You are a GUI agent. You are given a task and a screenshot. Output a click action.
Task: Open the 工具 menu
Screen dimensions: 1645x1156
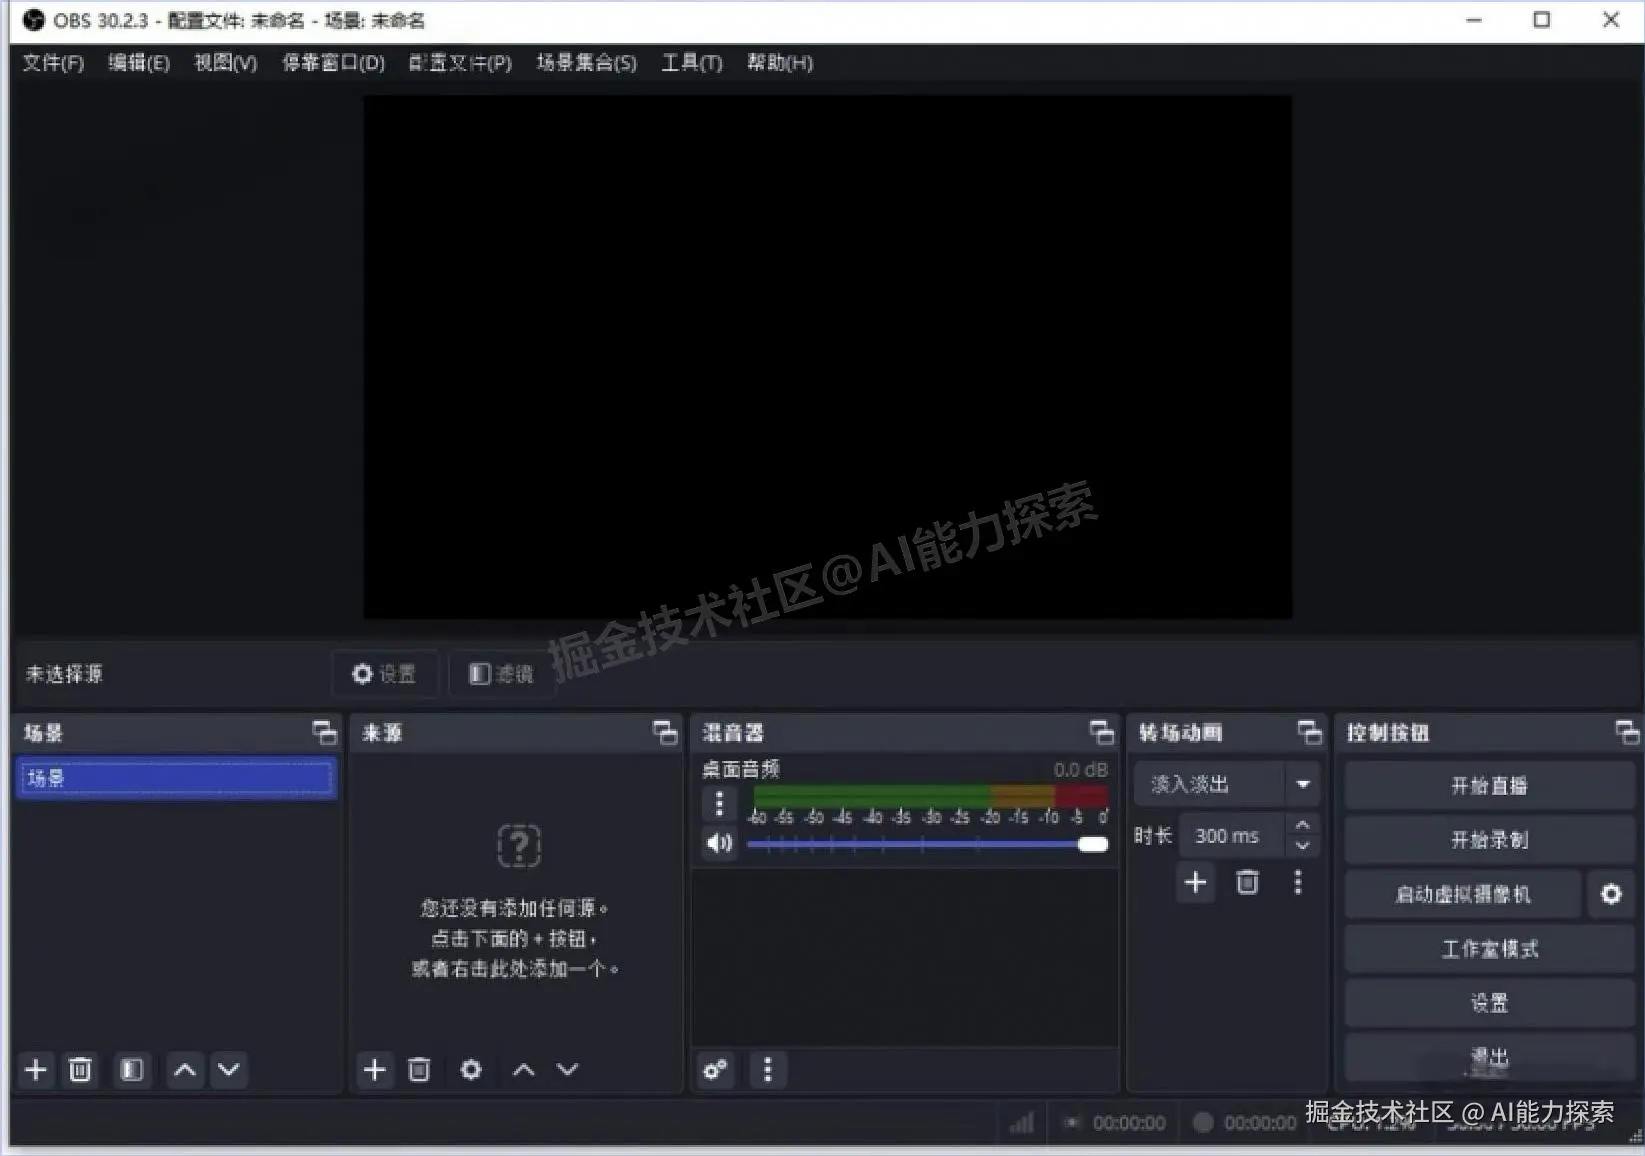coord(690,62)
